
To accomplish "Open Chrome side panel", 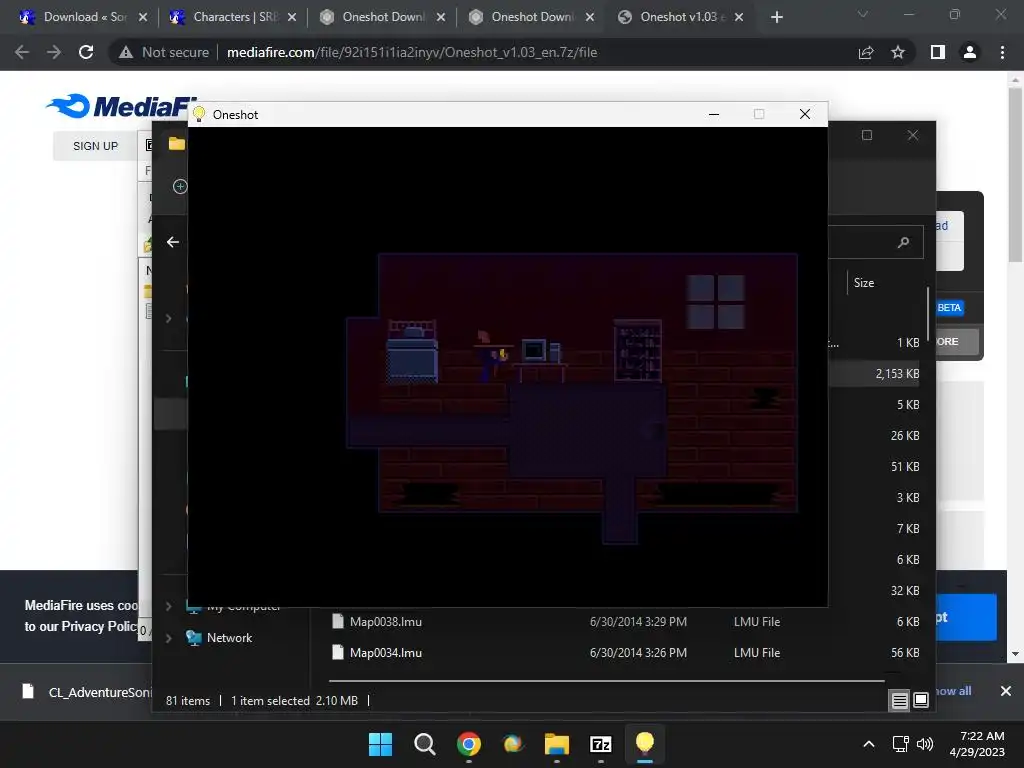I will click(x=938, y=52).
